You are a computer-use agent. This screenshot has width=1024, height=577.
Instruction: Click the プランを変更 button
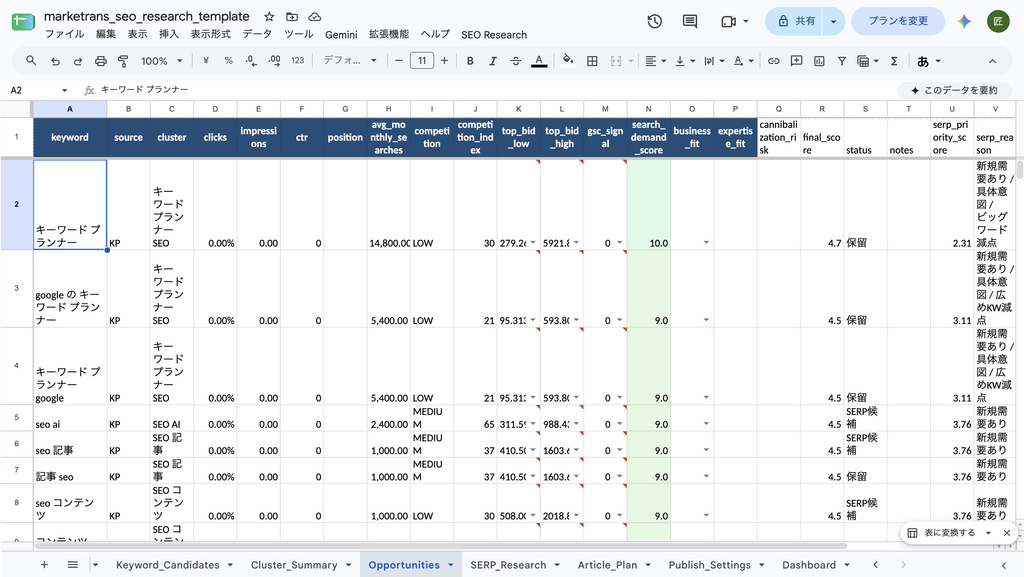898,22
